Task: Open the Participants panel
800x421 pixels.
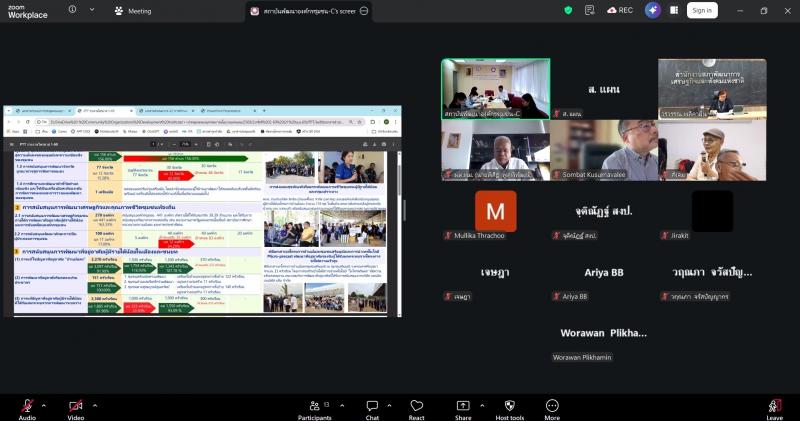Action: tap(314, 409)
